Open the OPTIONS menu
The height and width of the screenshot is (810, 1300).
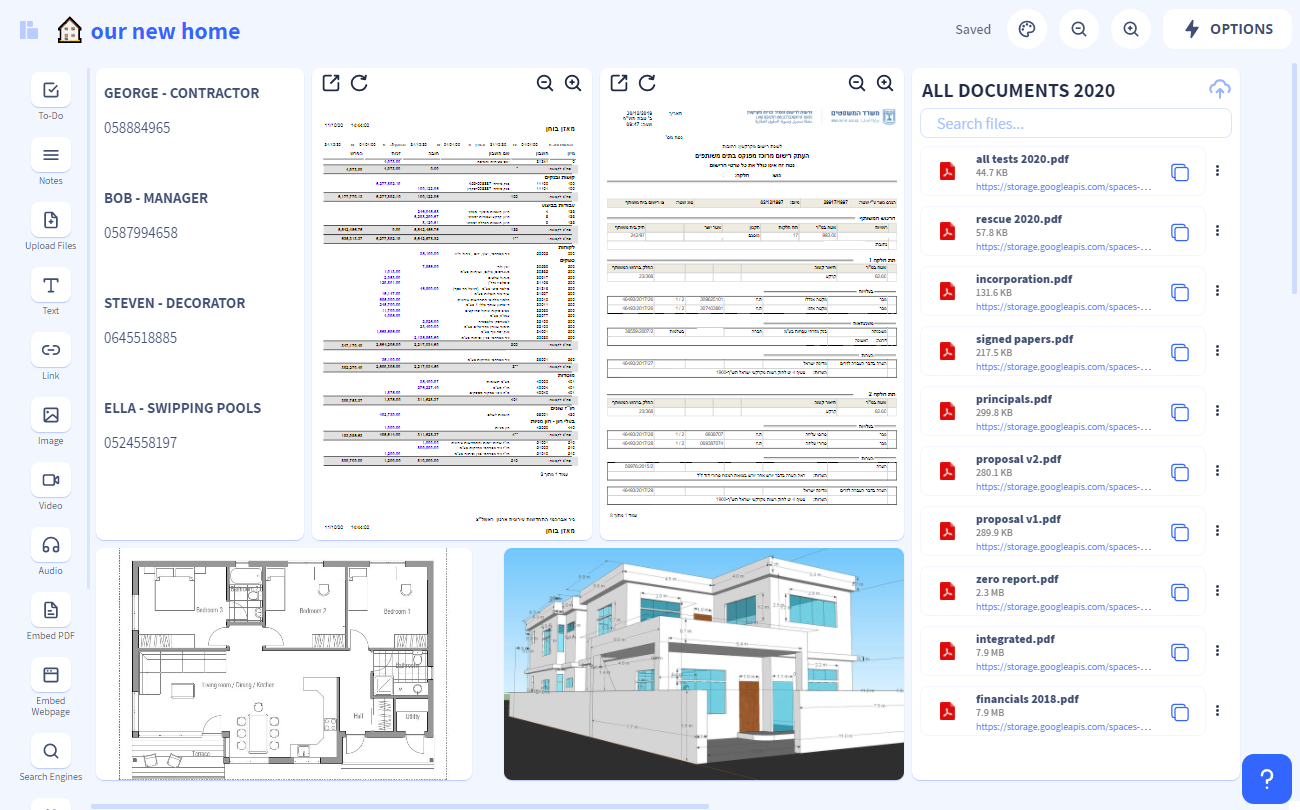pos(1227,29)
